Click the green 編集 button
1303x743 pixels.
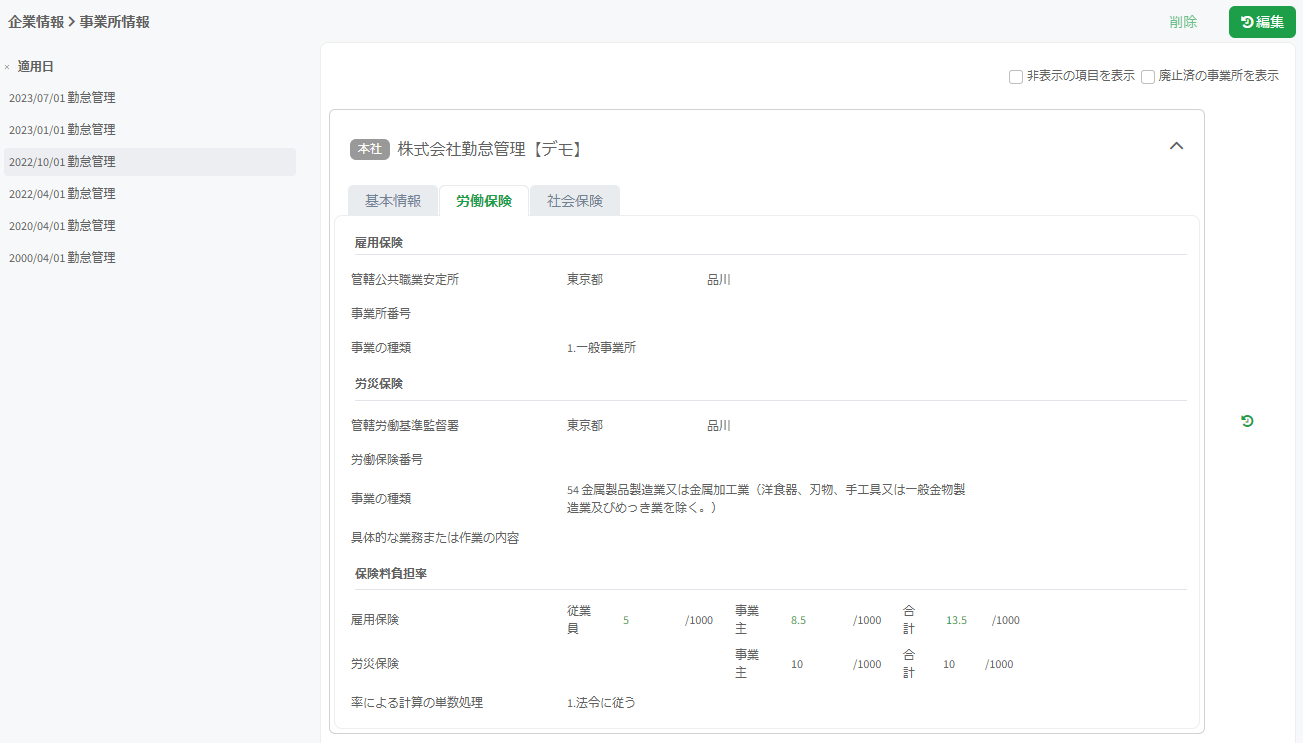click(1262, 22)
